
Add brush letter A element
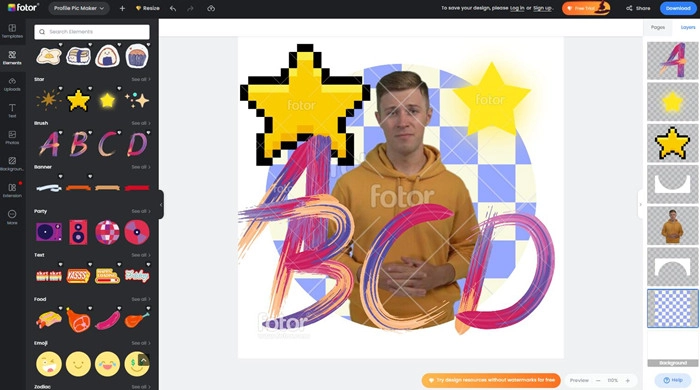(49, 144)
